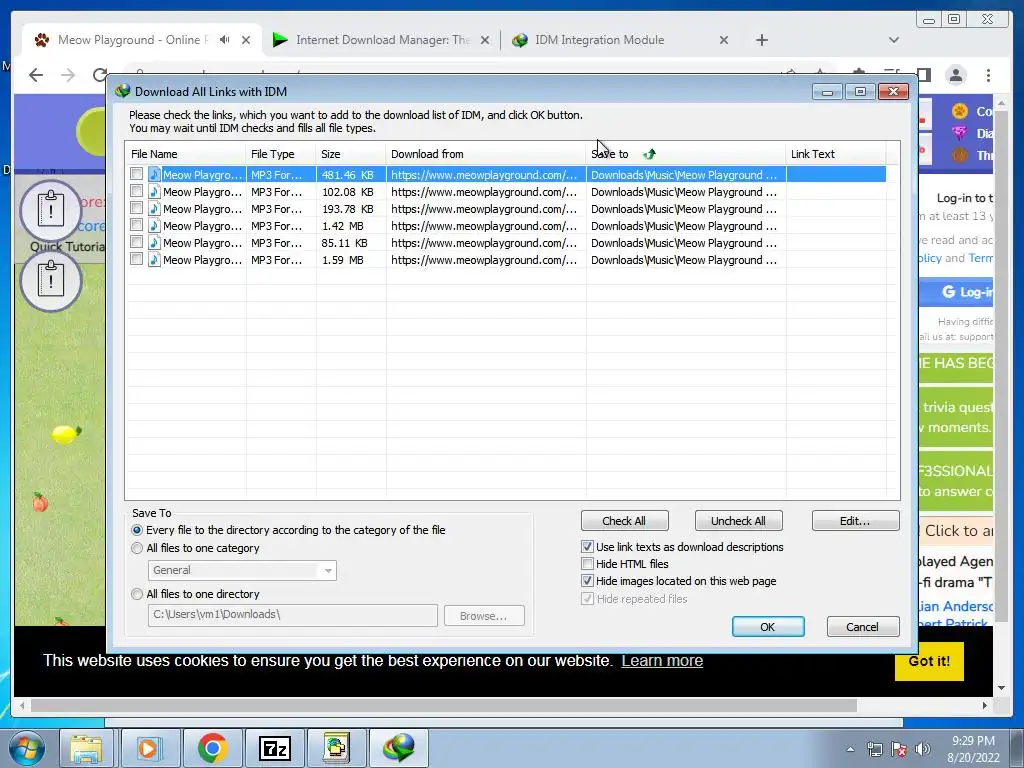The image size is (1024, 768).
Task: Open Chrome tab search chevron
Action: (x=894, y=40)
